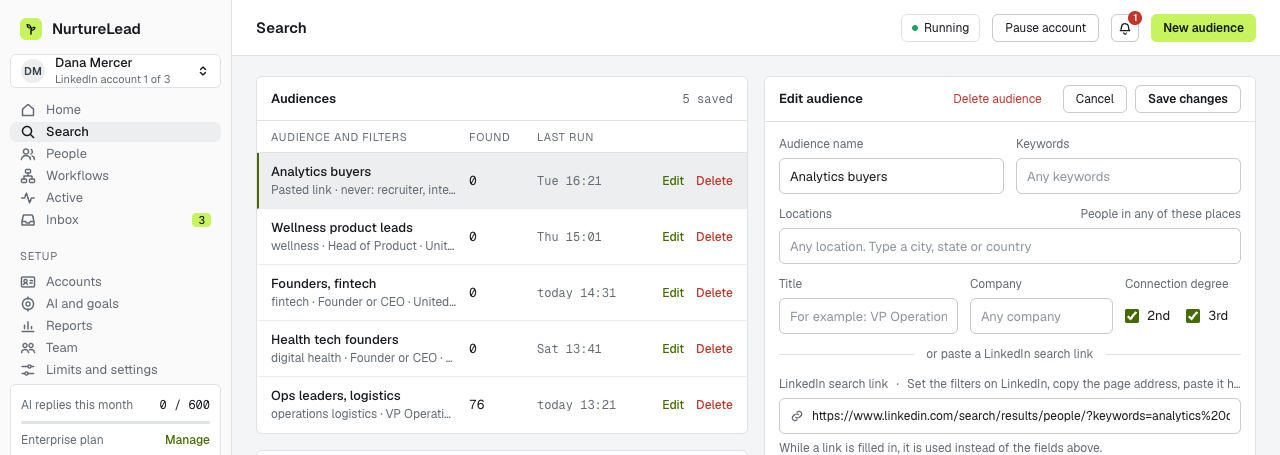Open Limits and settings
The width and height of the screenshot is (1280, 455).
115,370
